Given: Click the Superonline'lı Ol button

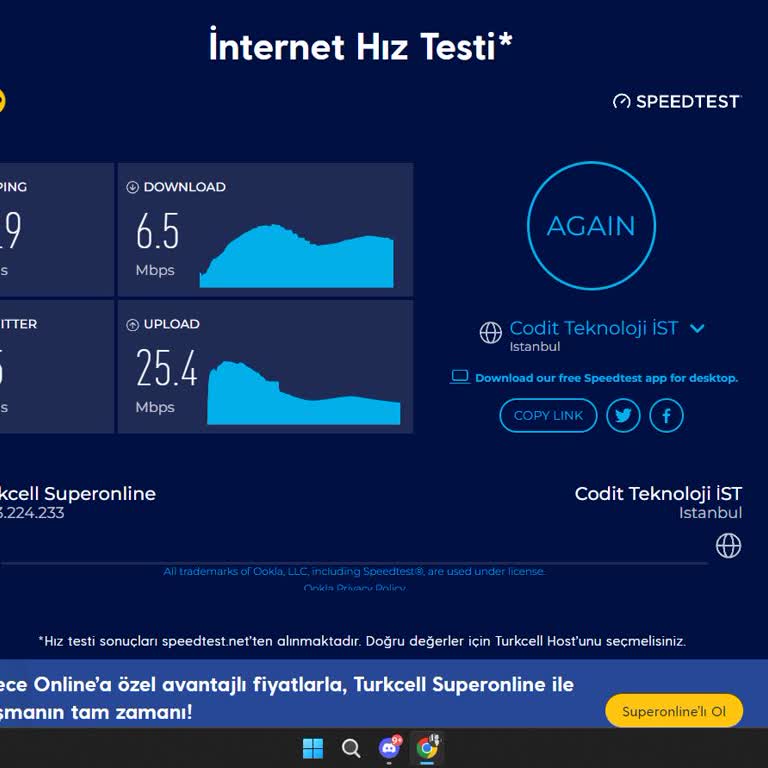Looking at the screenshot, I should (x=674, y=711).
